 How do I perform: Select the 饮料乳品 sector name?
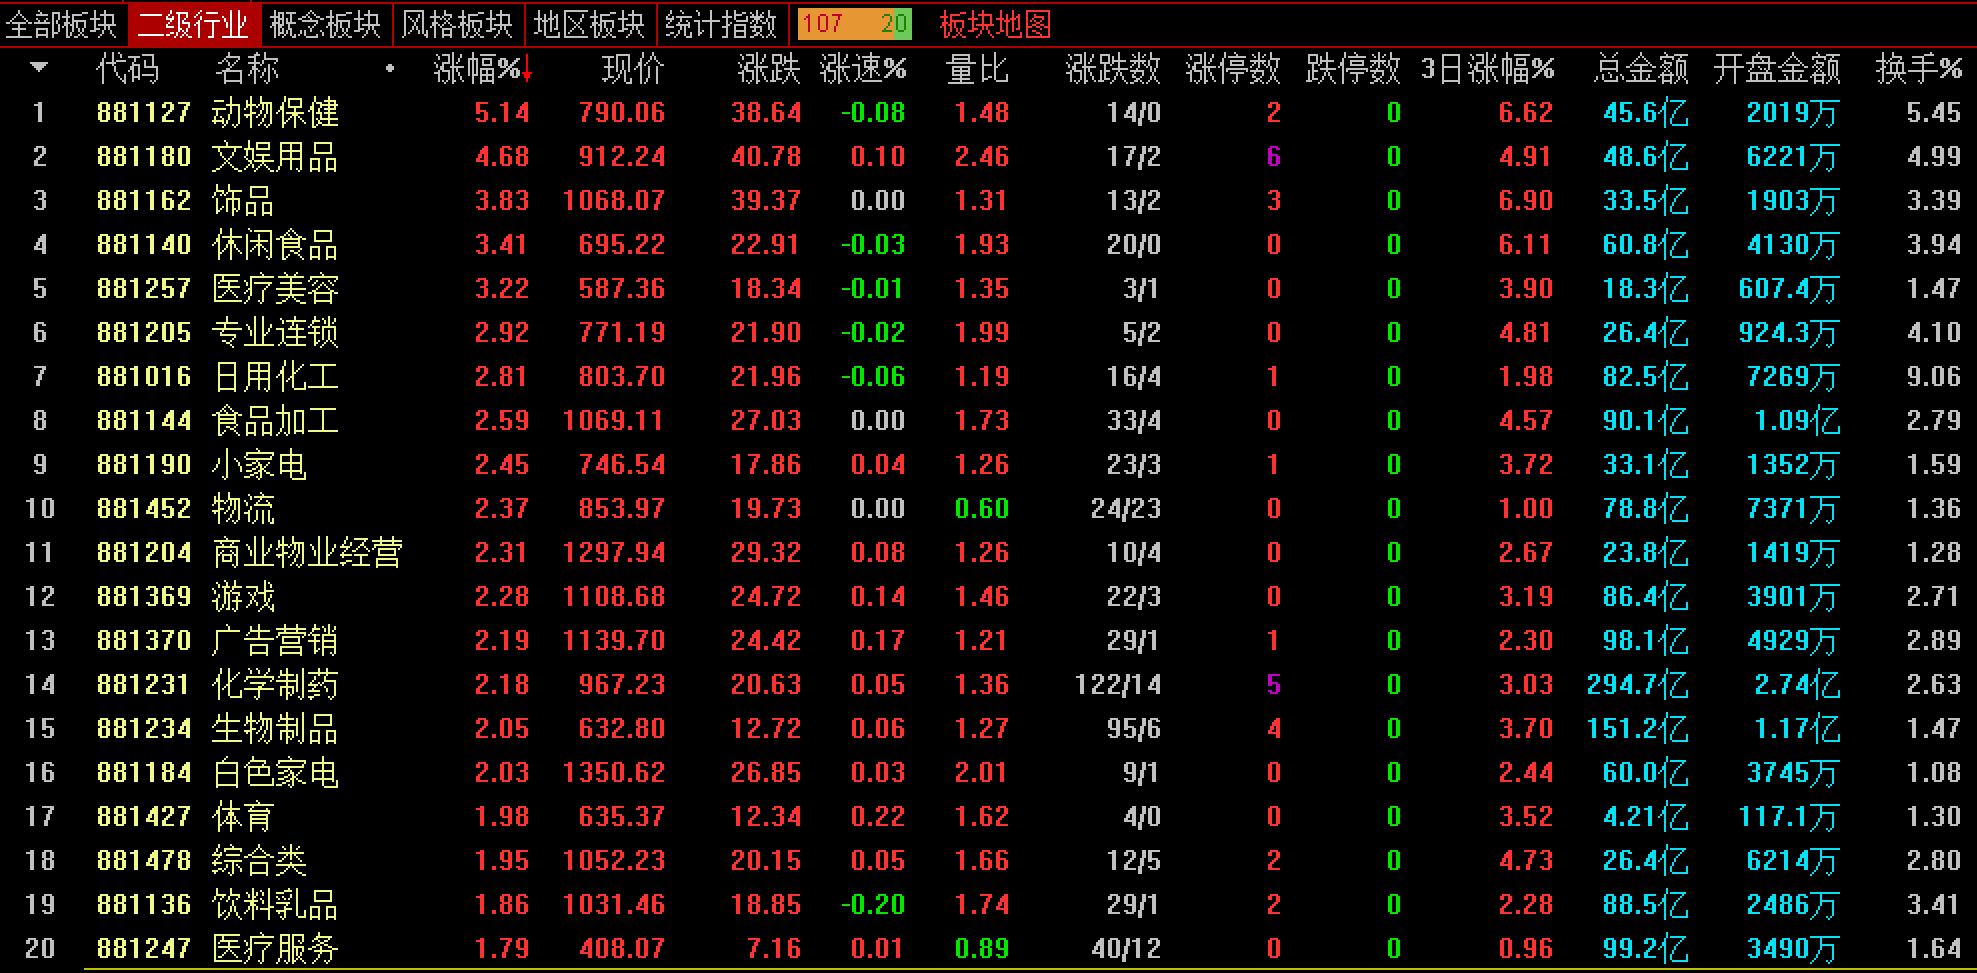(275, 904)
